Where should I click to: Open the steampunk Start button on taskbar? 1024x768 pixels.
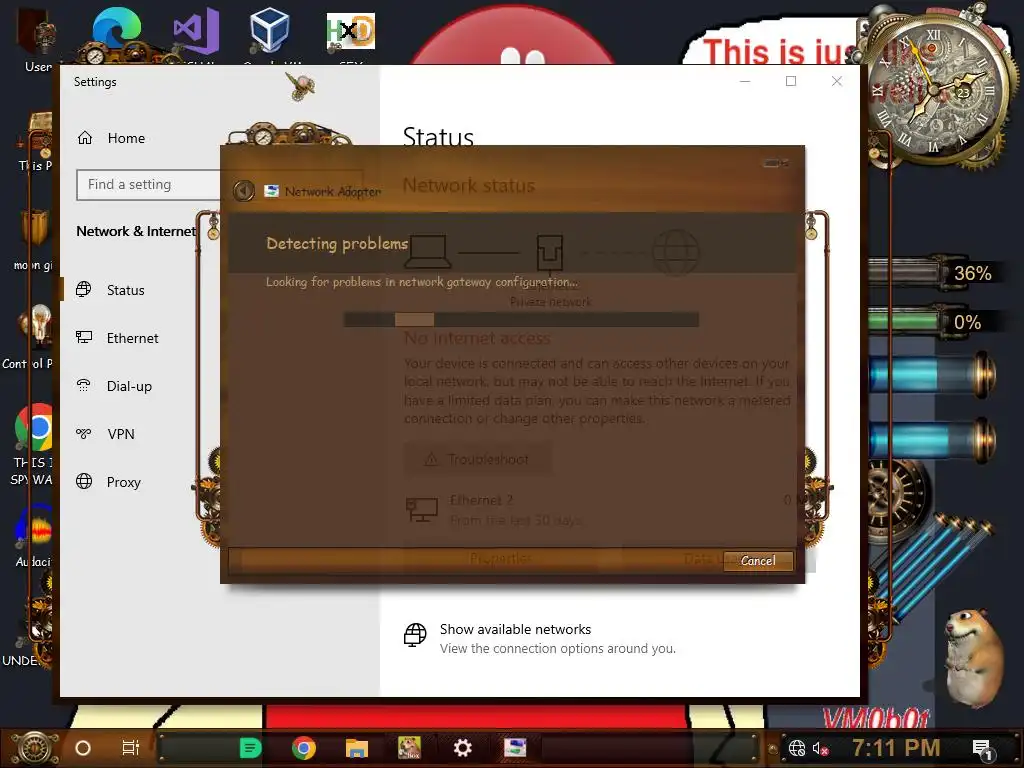(x=34, y=748)
